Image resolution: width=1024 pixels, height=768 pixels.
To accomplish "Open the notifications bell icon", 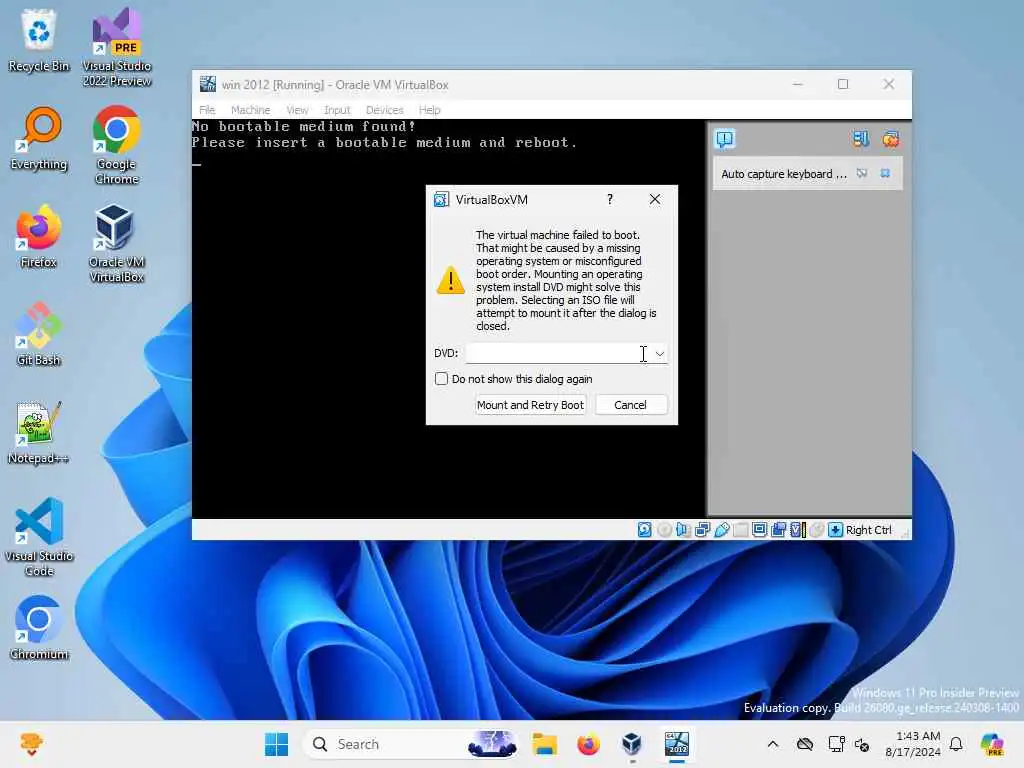I will coord(956,744).
